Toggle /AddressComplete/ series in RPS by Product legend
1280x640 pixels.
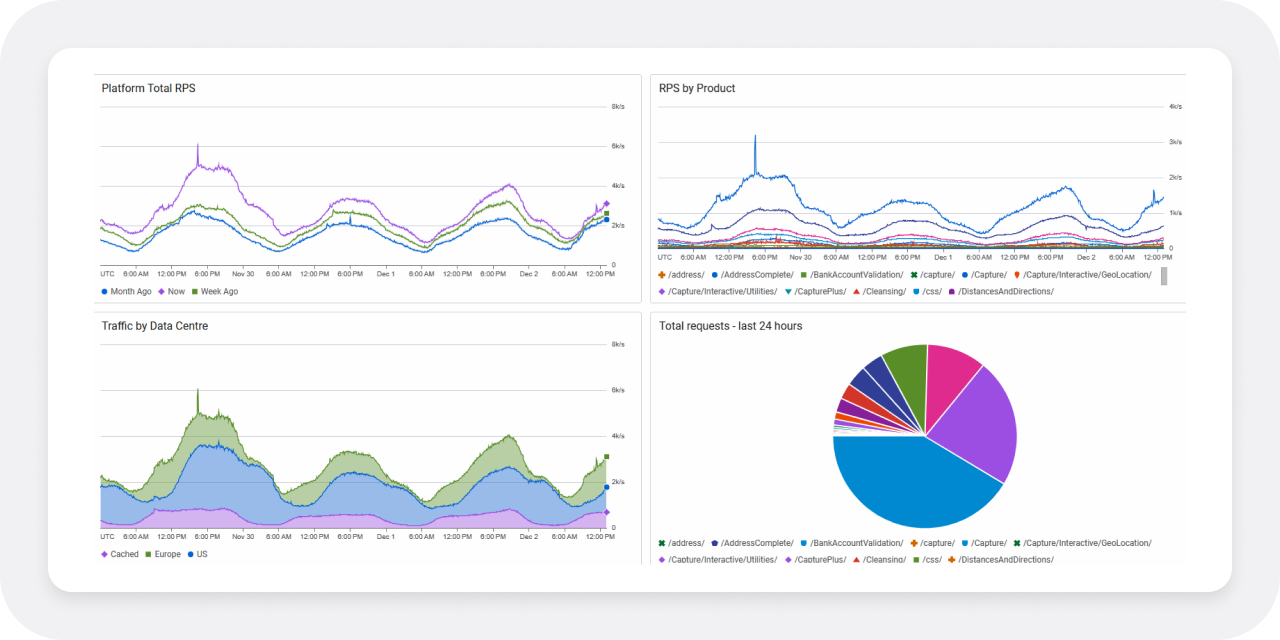[x=757, y=275]
